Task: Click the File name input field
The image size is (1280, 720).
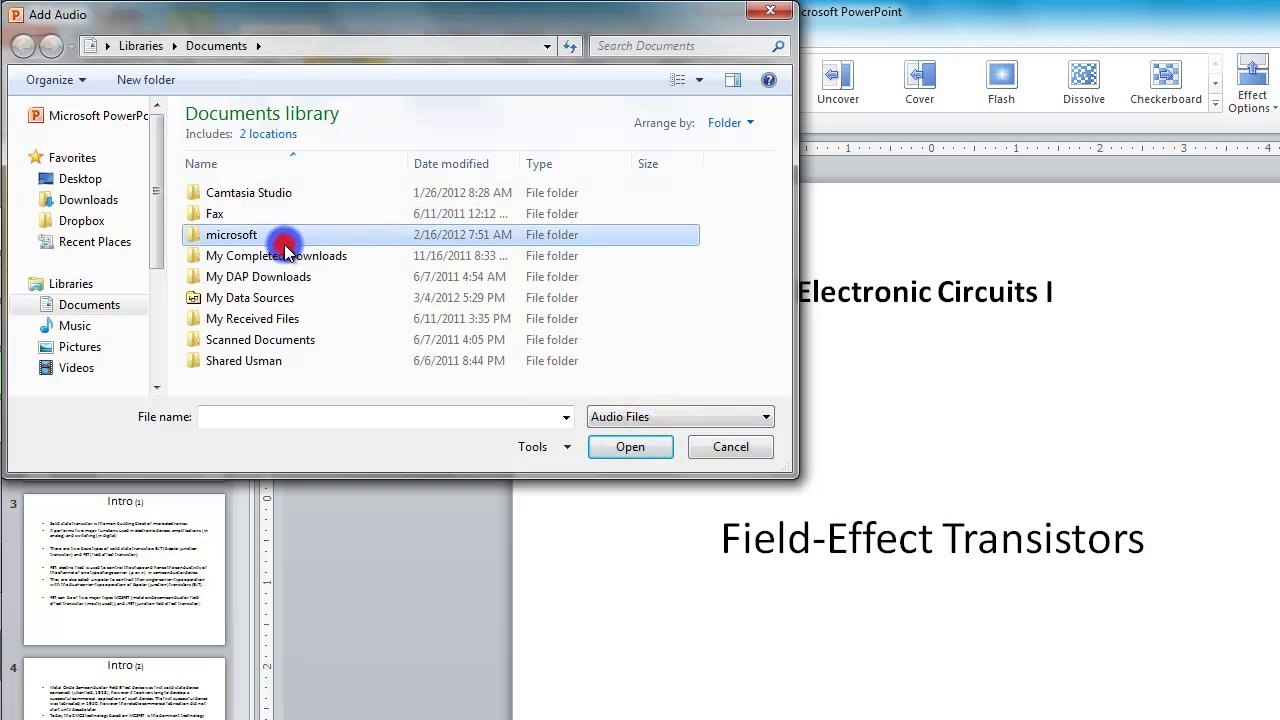Action: click(x=378, y=417)
